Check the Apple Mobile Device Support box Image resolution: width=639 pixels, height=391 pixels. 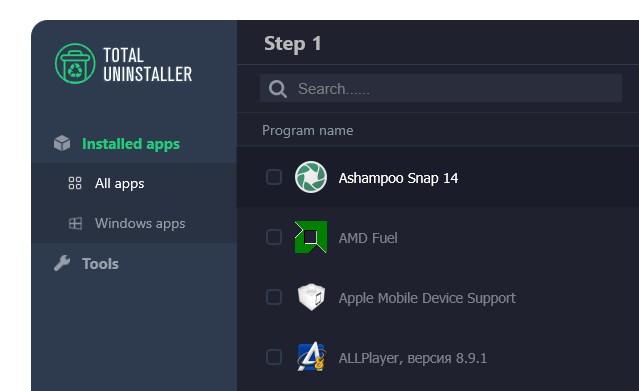(x=274, y=297)
